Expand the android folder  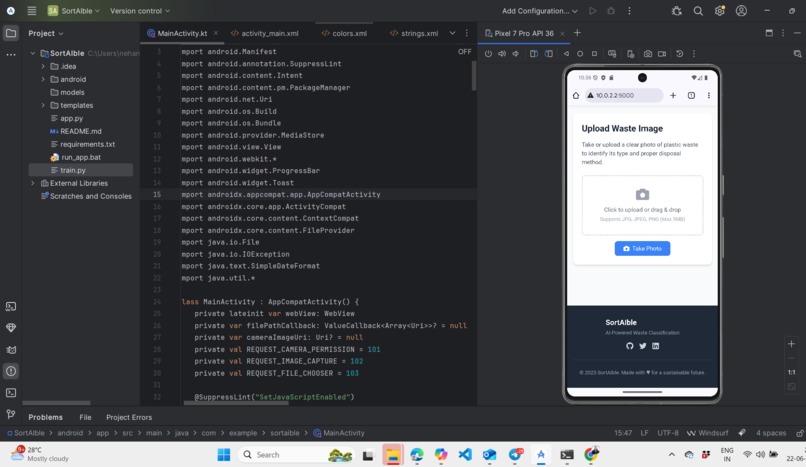(x=43, y=79)
